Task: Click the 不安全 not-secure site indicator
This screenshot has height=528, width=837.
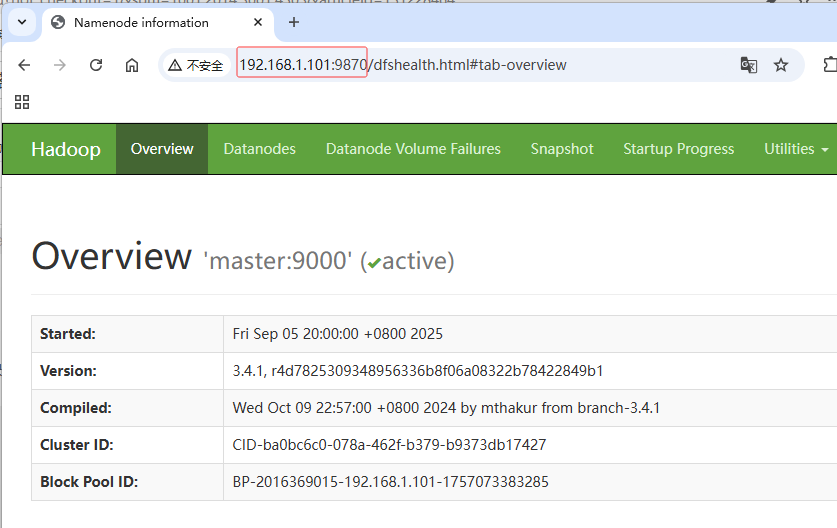Action: click(195, 65)
